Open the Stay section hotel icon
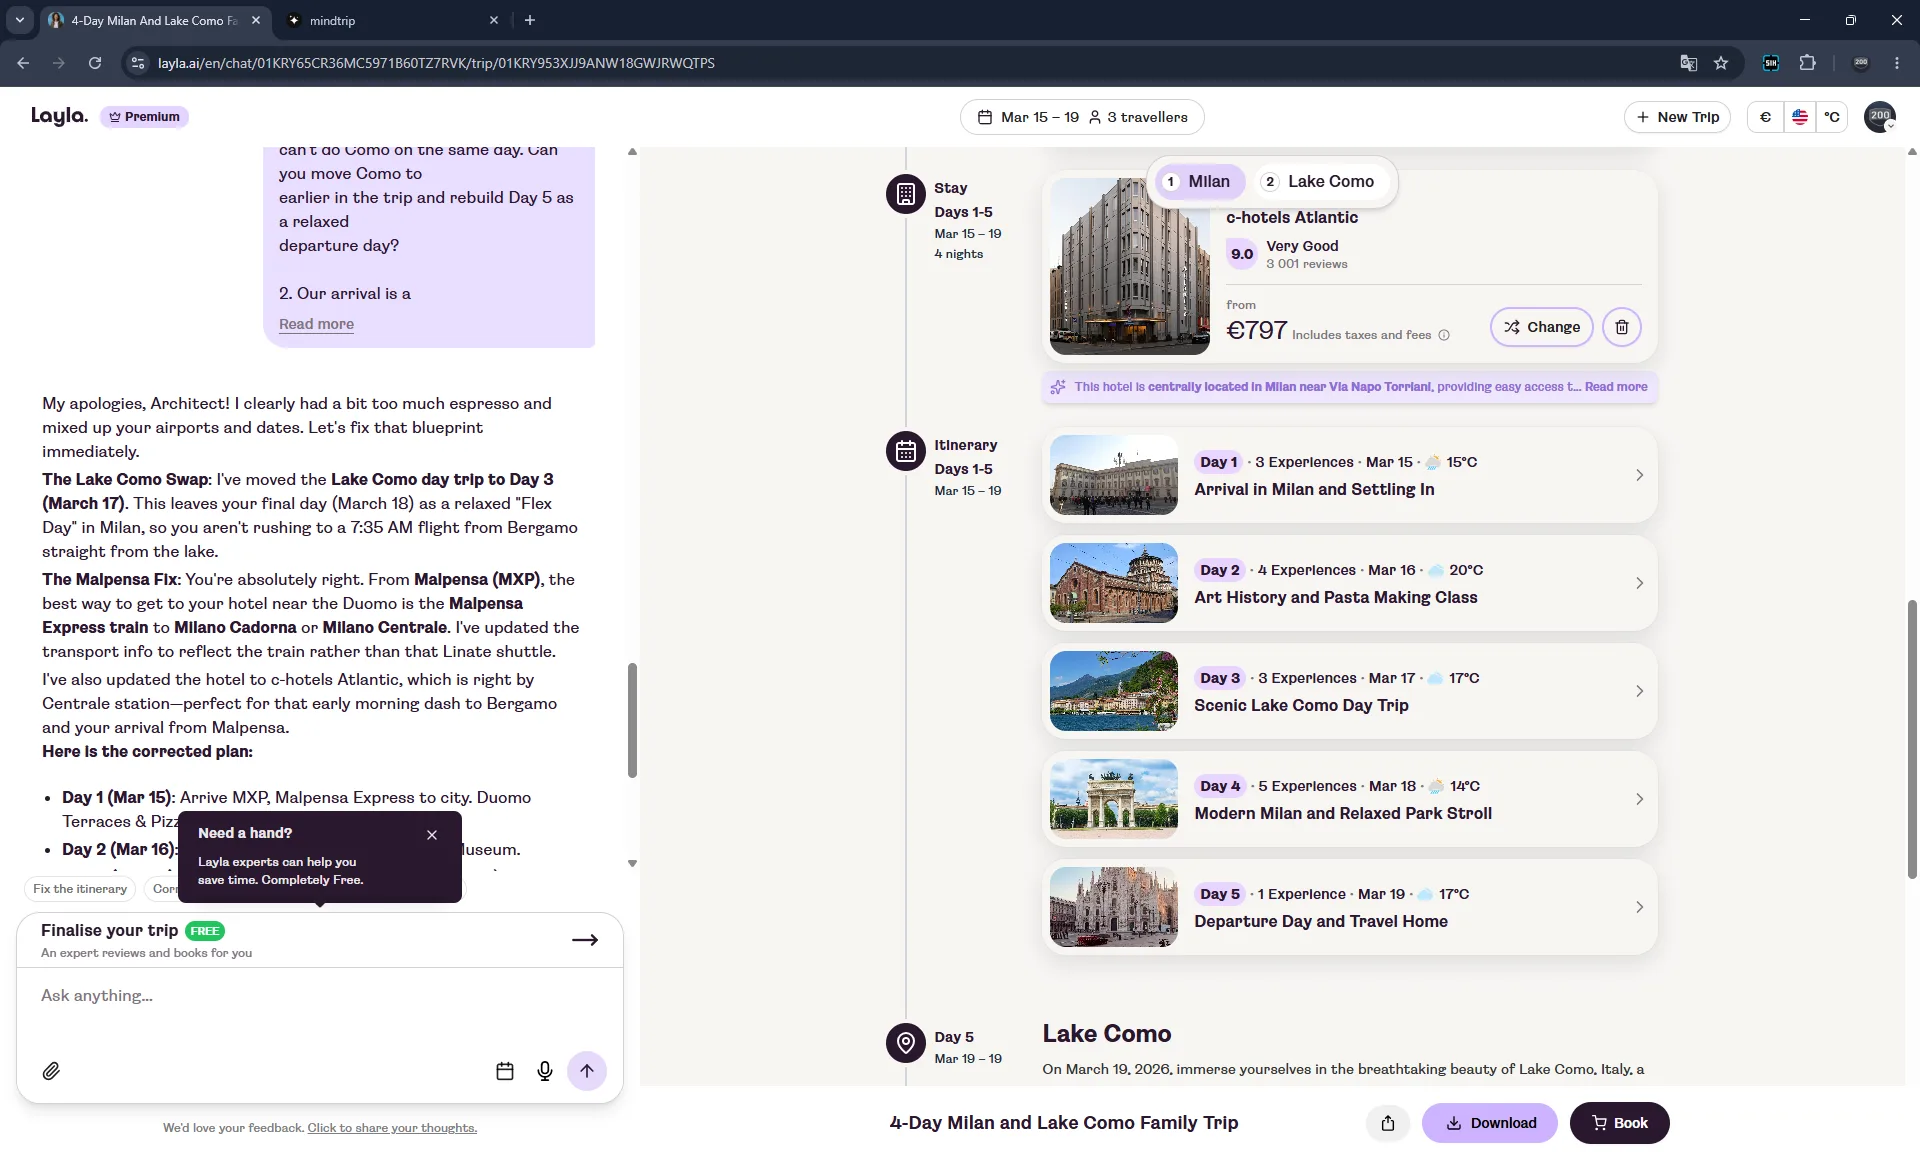Image resolution: width=1920 pixels, height=1152 pixels. tap(906, 194)
